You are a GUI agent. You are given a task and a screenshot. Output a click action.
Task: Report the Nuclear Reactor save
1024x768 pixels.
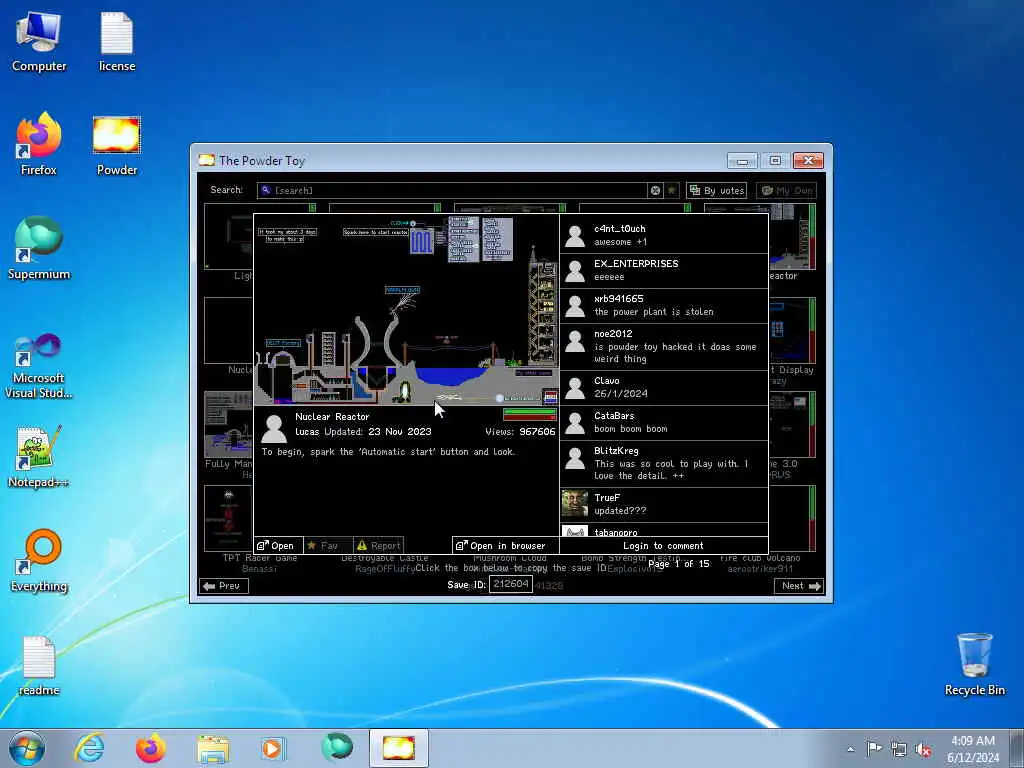(378, 545)
